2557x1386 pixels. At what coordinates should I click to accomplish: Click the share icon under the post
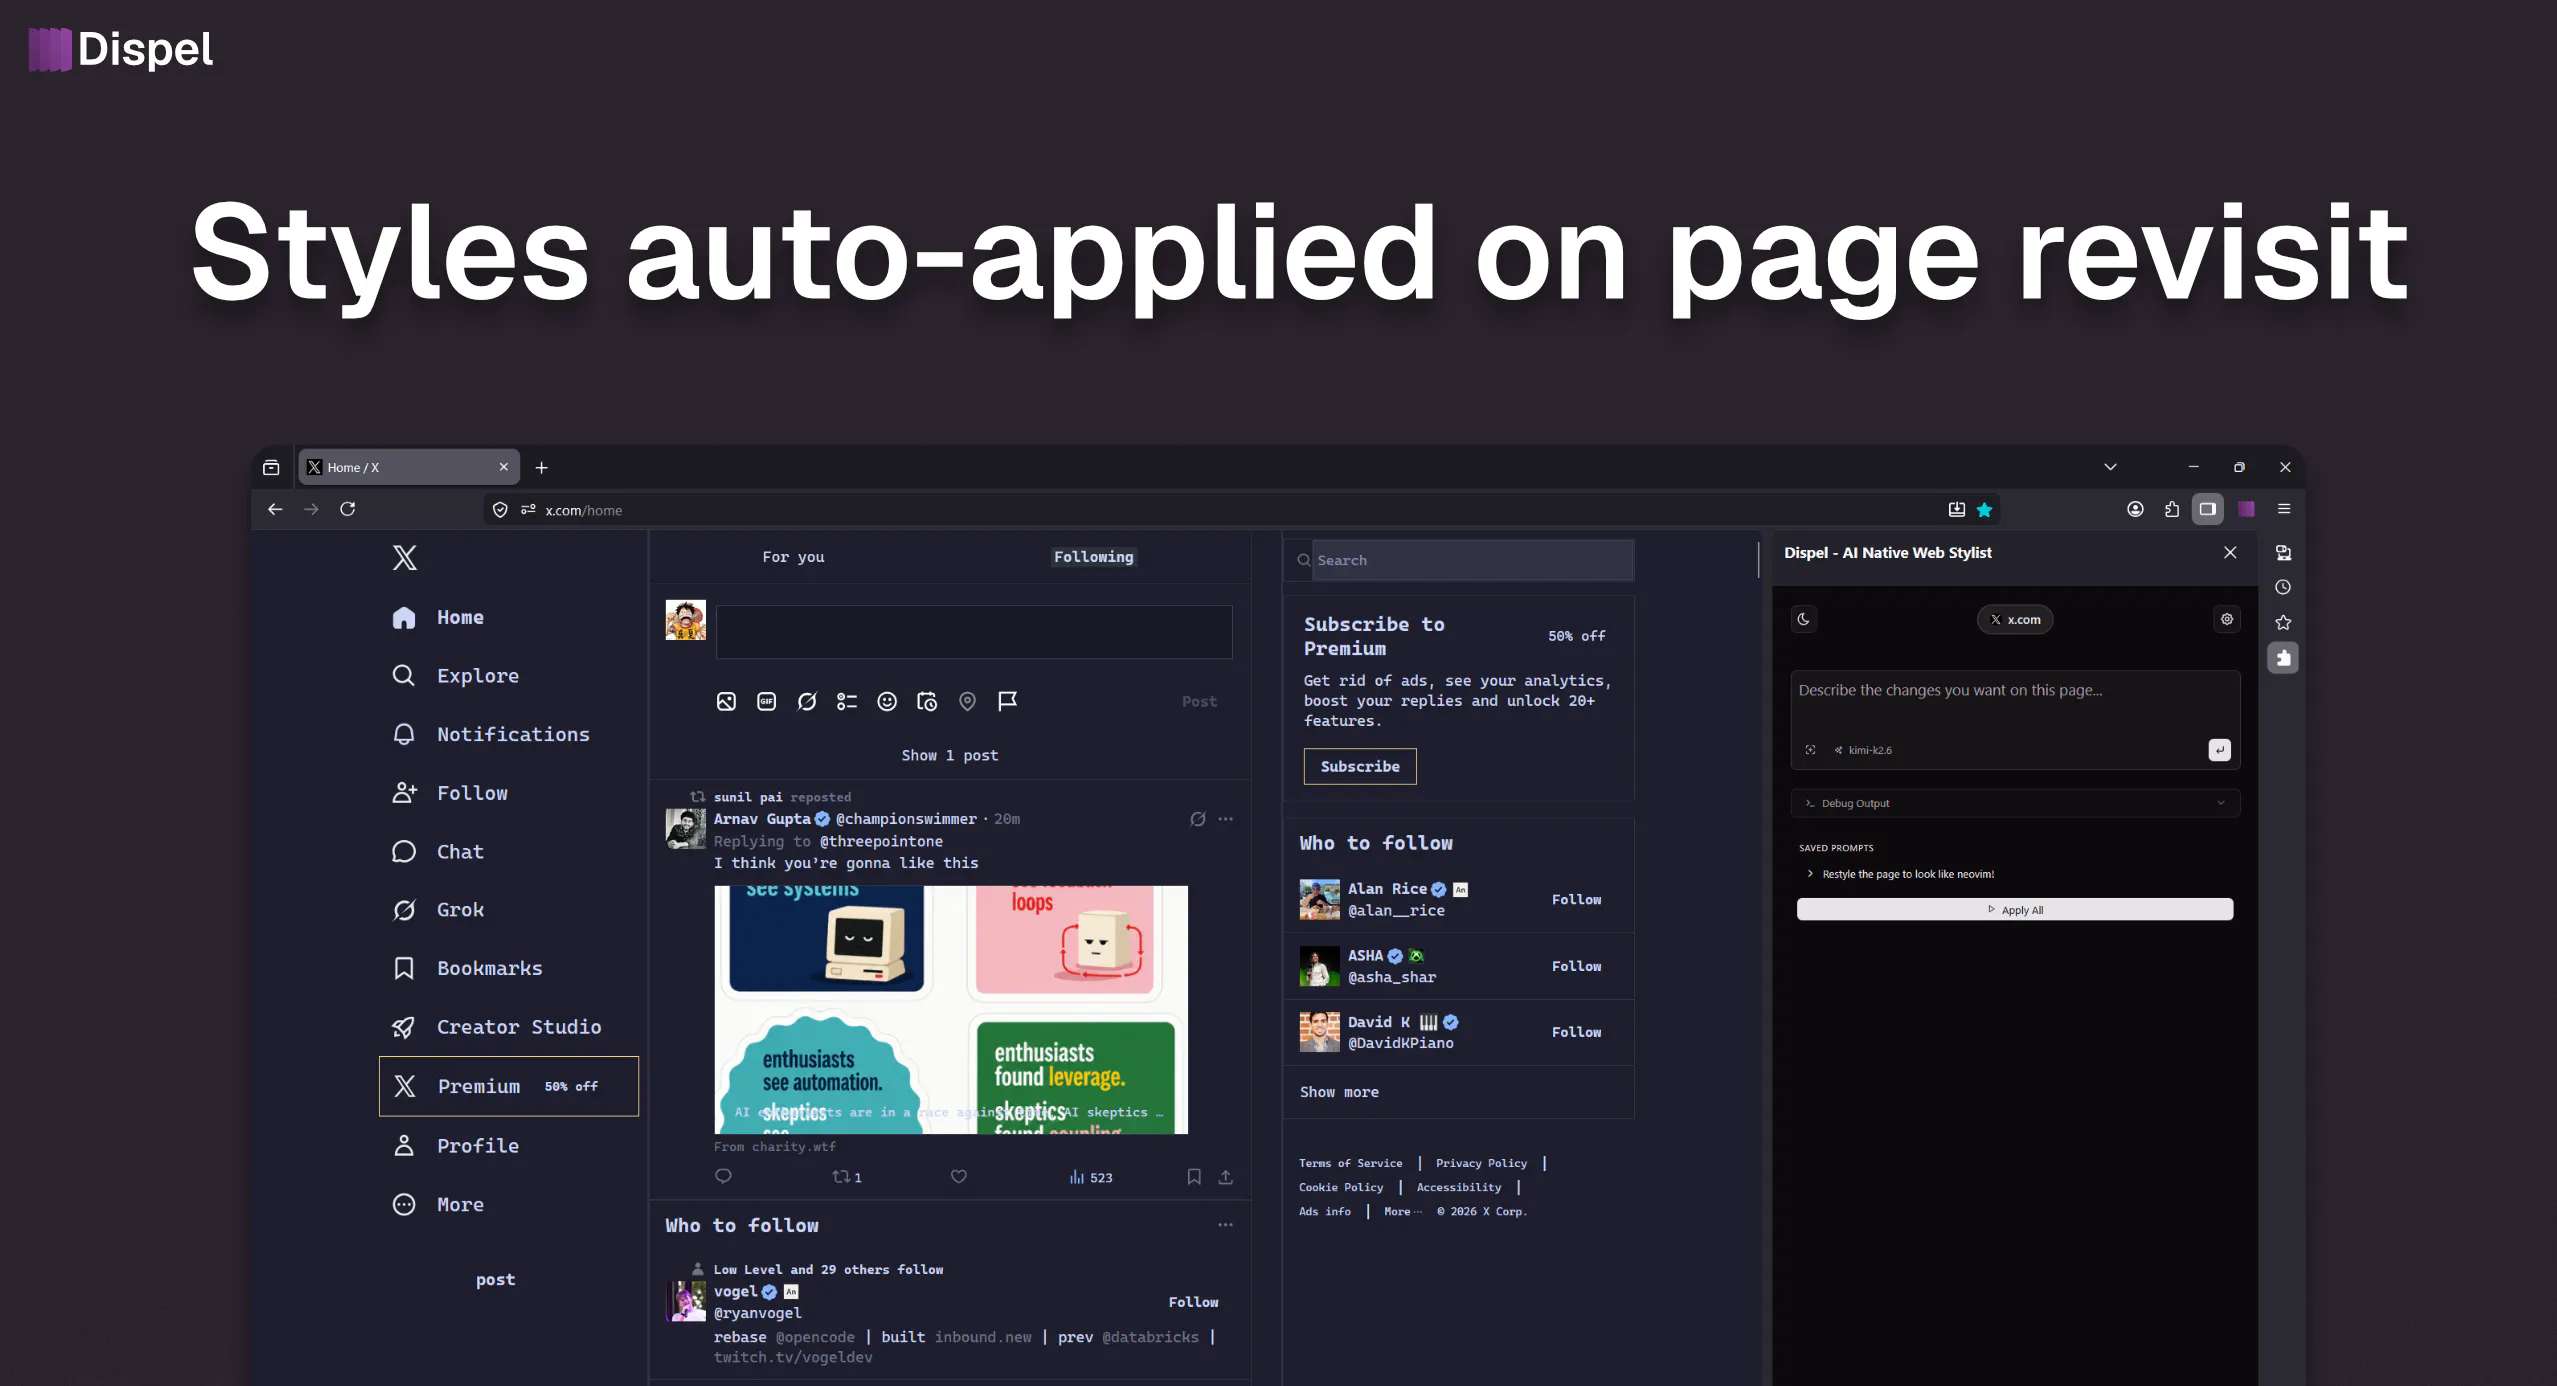tap(1225, 1177)
